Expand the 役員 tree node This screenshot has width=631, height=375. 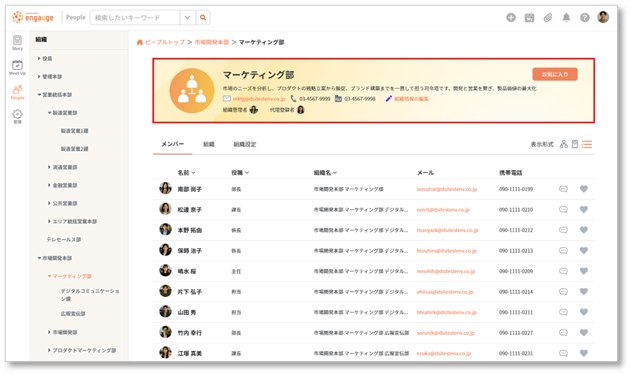pos(39,58)
